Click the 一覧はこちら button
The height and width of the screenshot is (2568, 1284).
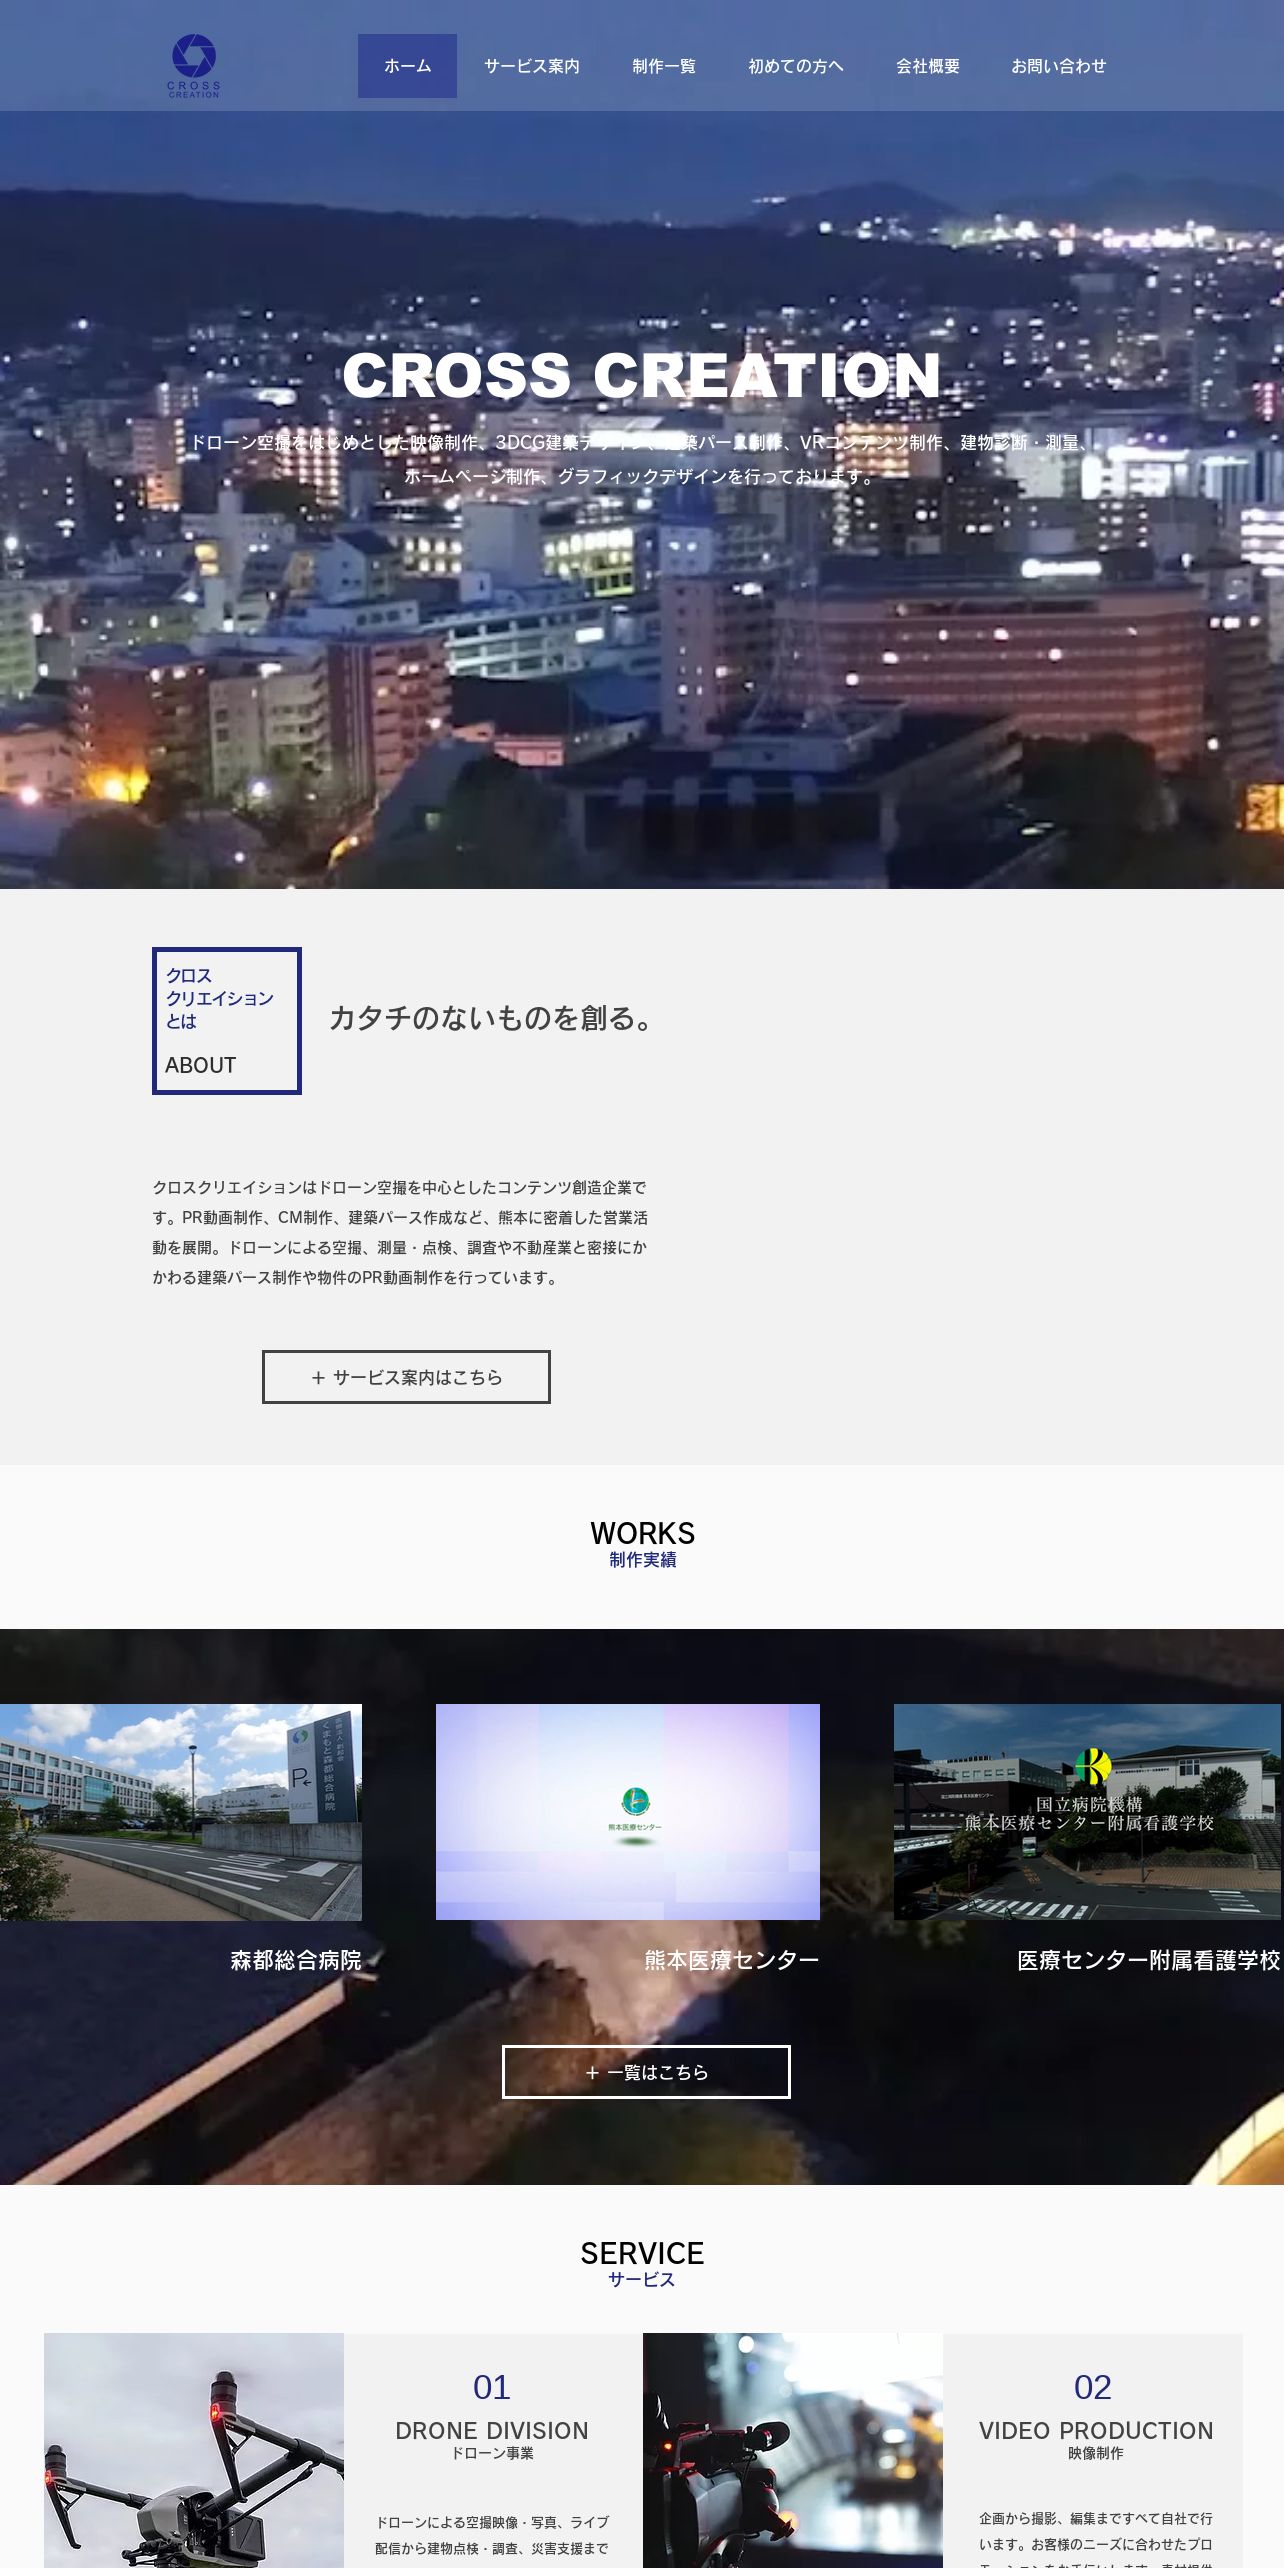(646, 2072)
